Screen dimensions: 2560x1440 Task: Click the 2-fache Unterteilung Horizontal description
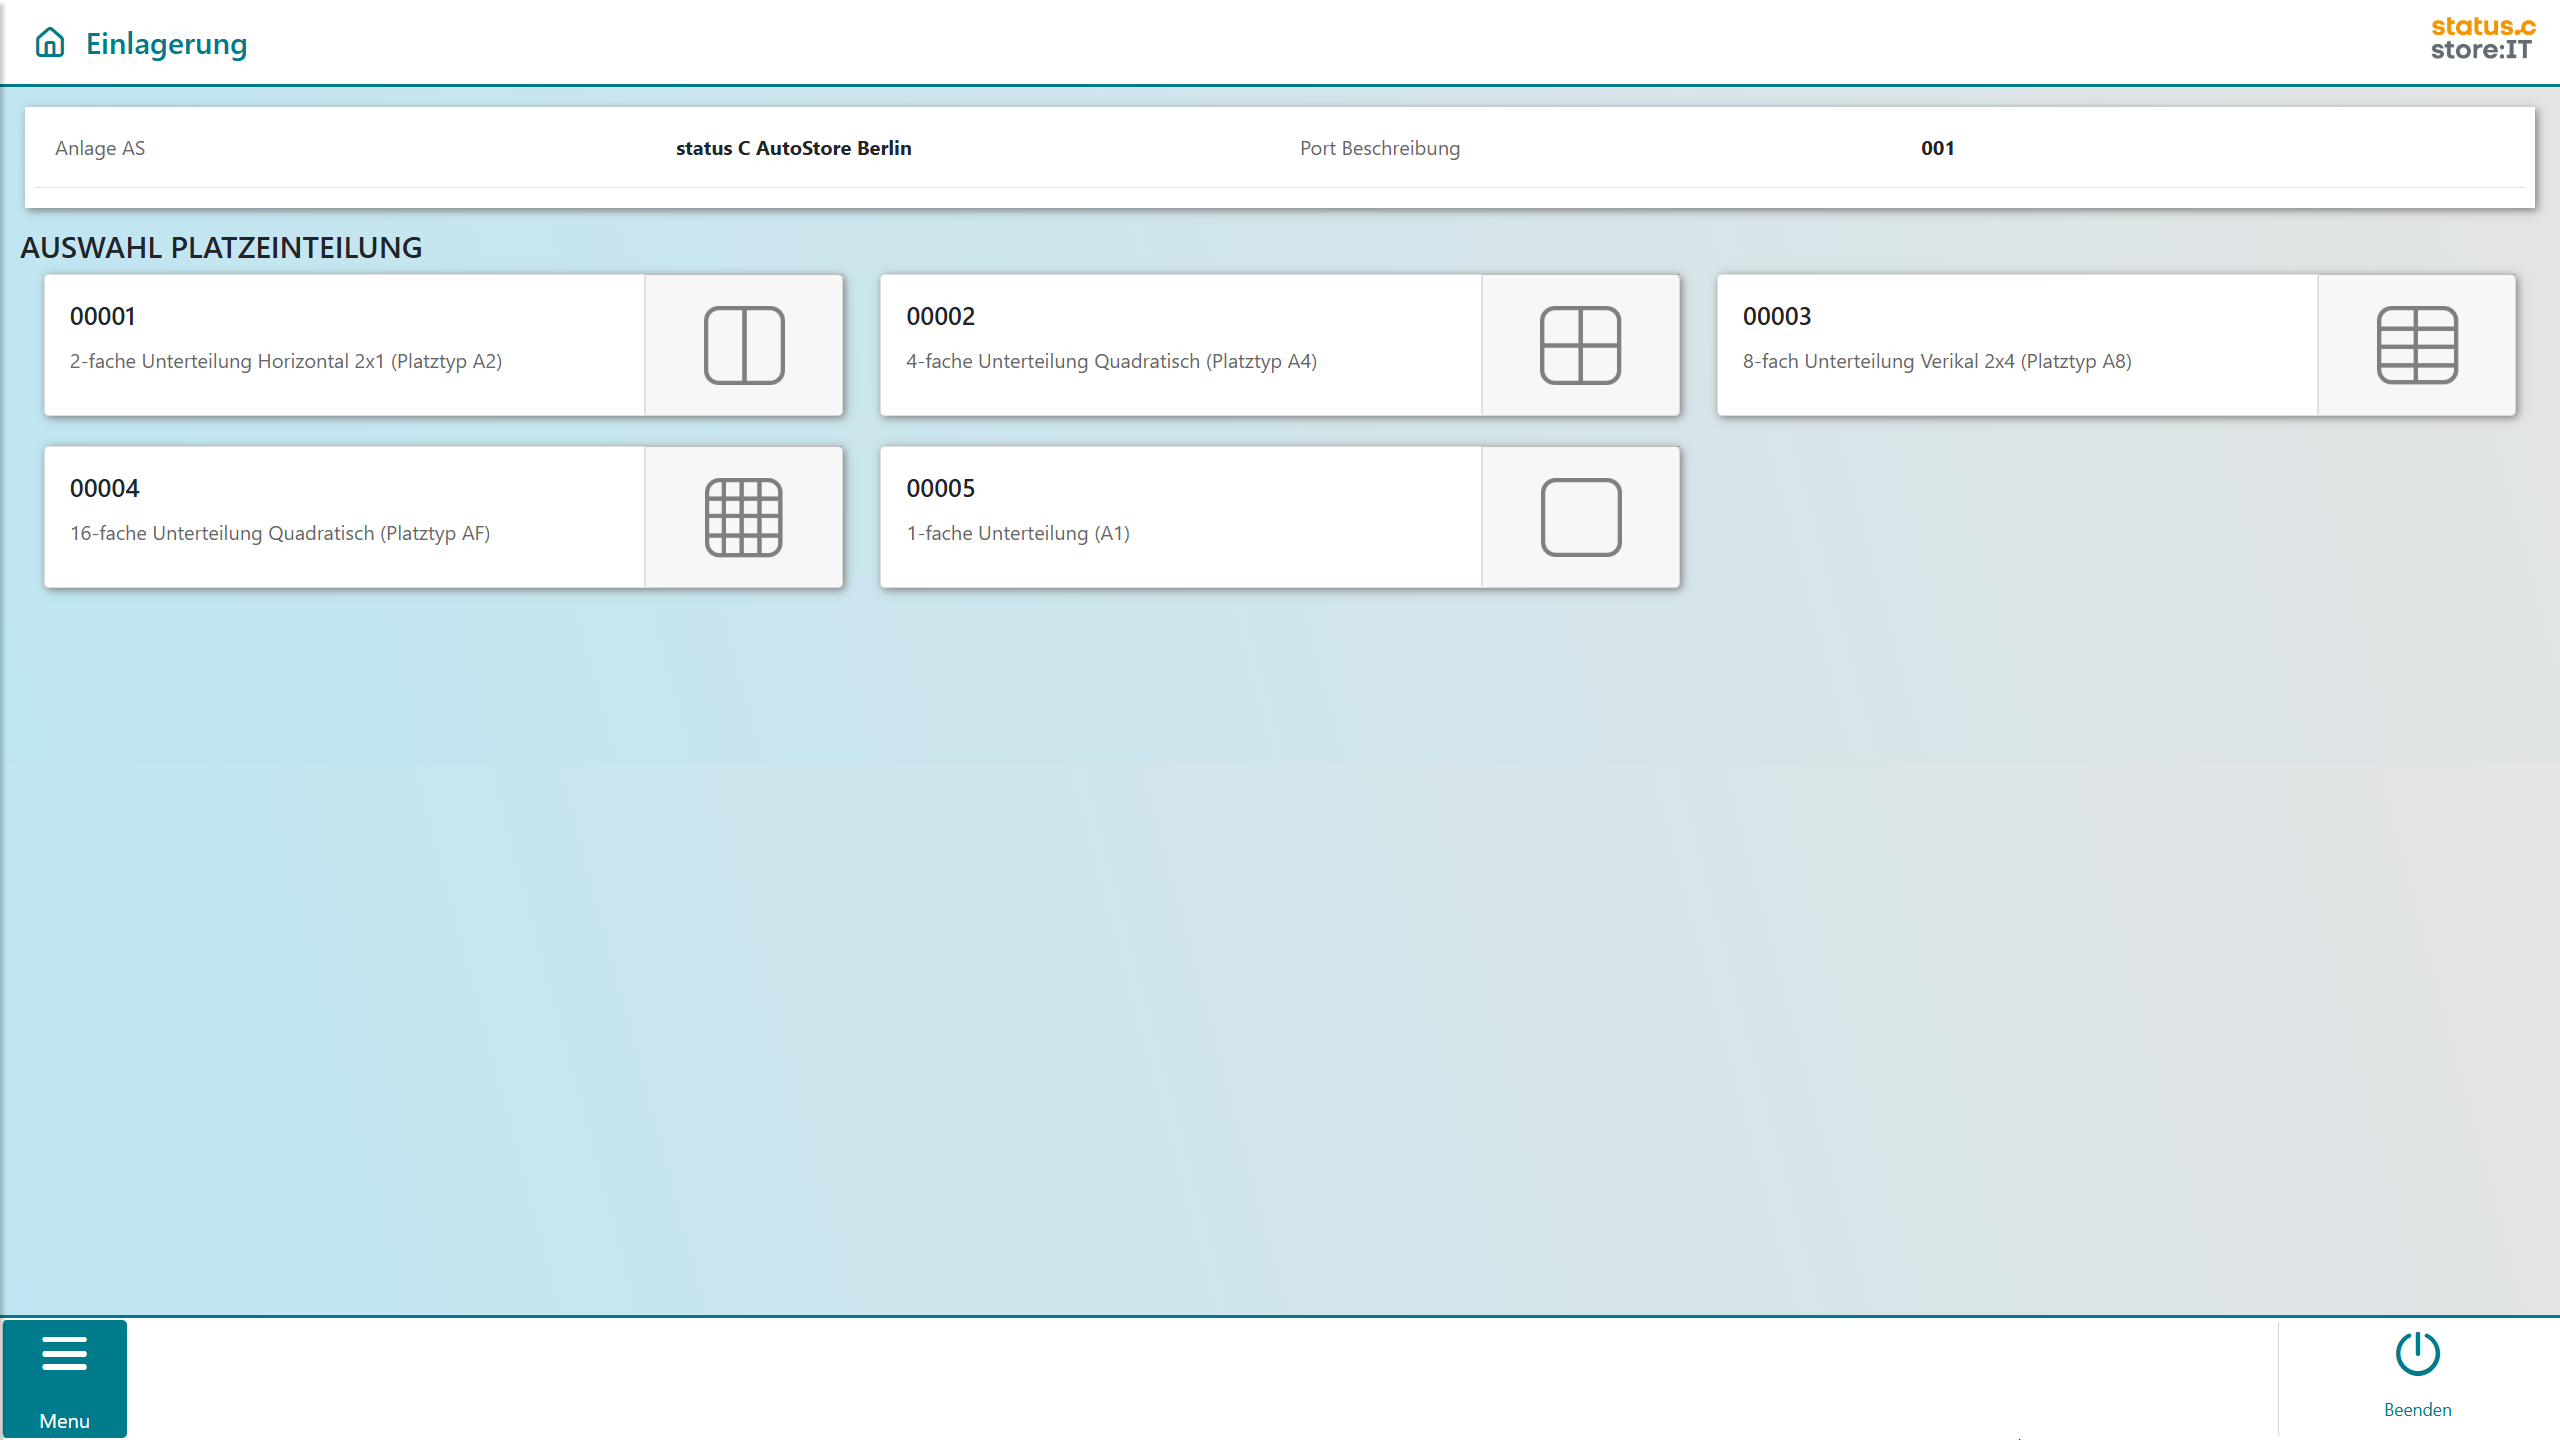pos(286,362)
